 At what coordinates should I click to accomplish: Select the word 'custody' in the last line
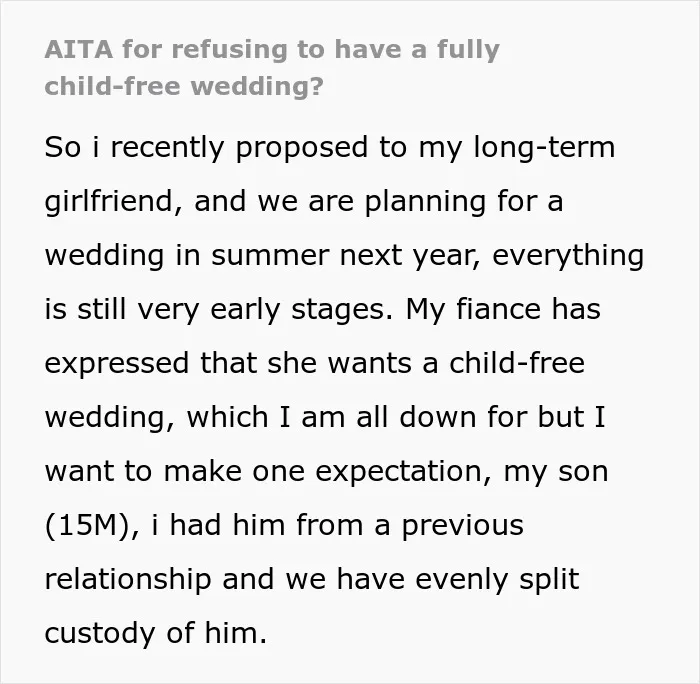pos(100,634)
